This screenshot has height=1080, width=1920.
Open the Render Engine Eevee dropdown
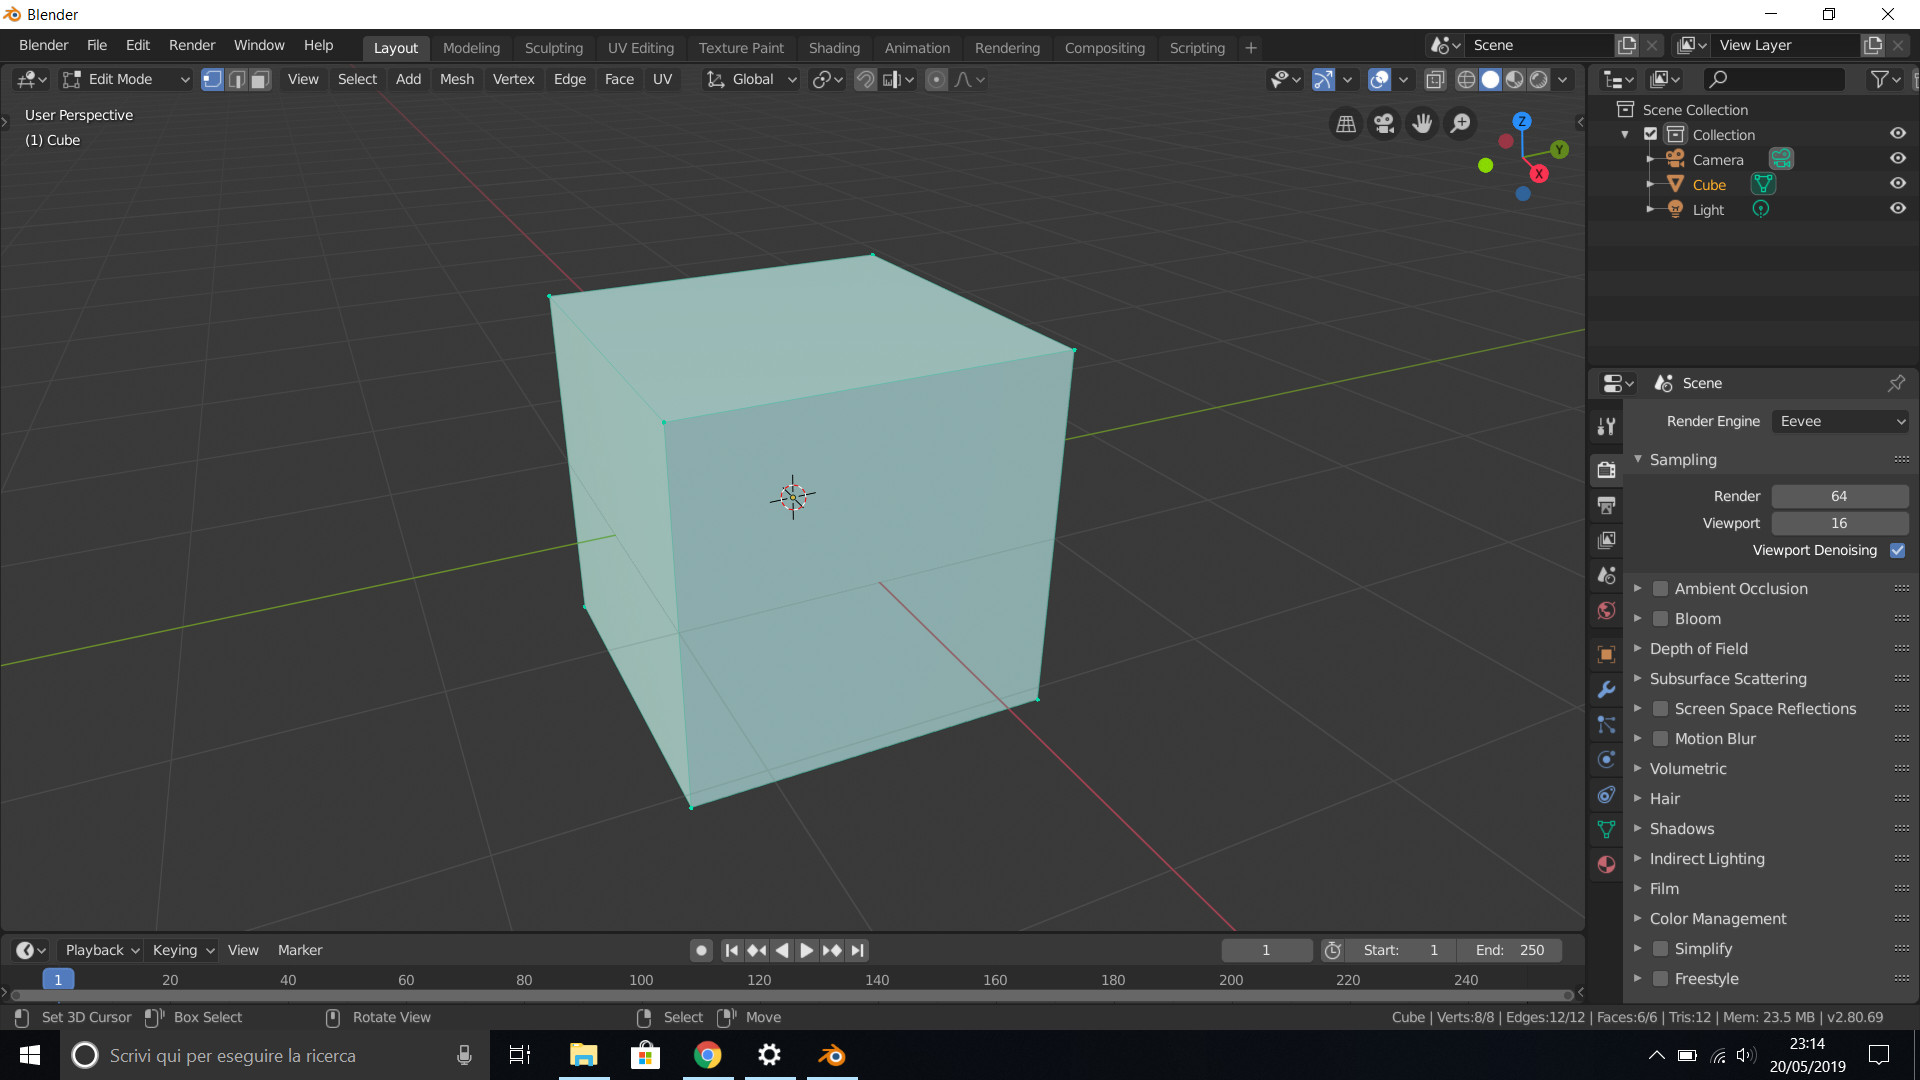(1840, 422)
